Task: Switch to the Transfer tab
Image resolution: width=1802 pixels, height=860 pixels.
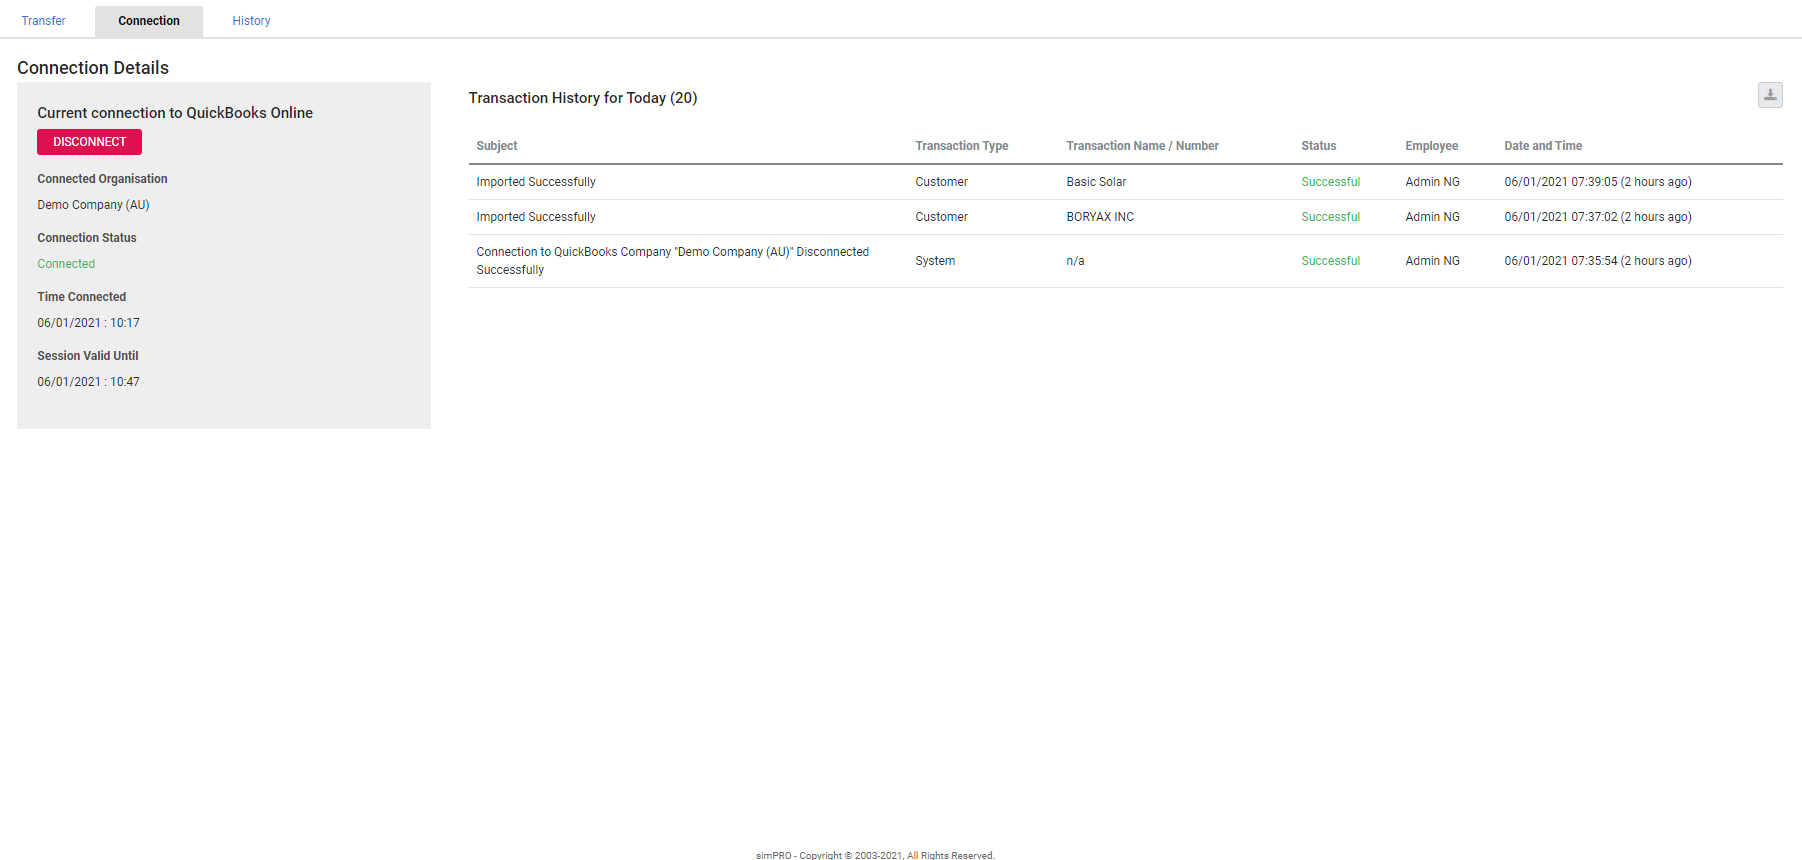Action: [x=44, y=21]
